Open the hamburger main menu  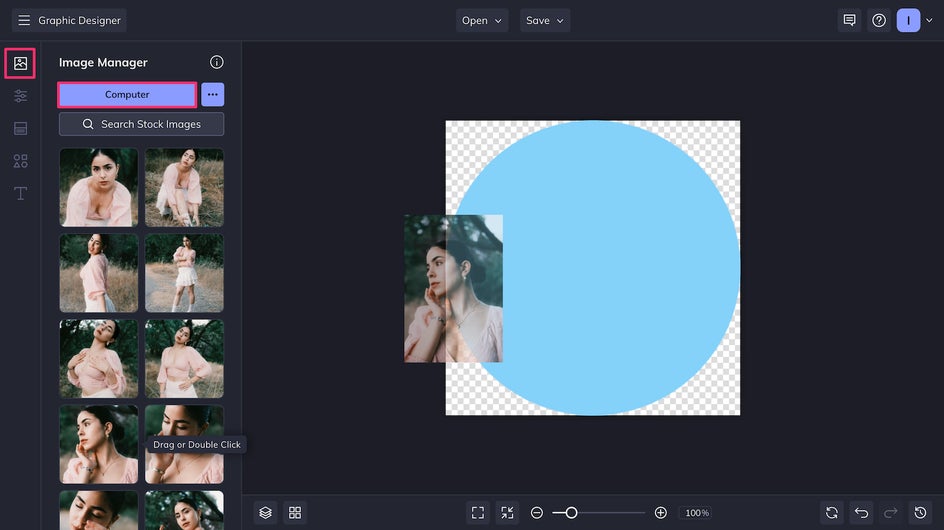point(24,20)
